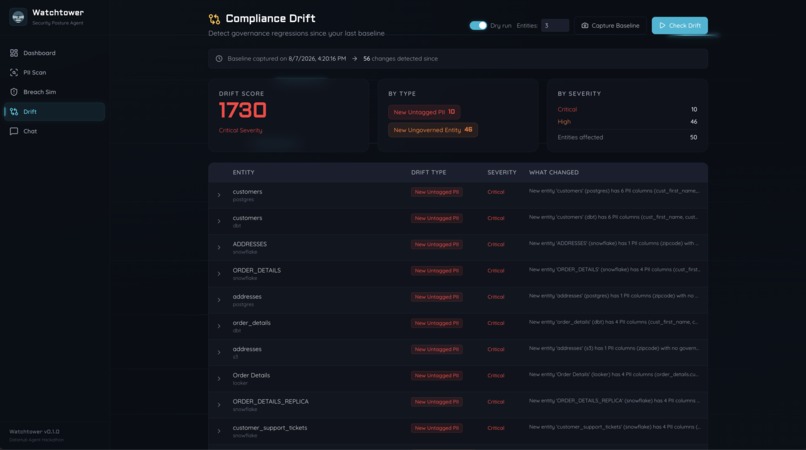Expand the customers dbt row
Screen dimensions: 806x450
coord(219,221)
